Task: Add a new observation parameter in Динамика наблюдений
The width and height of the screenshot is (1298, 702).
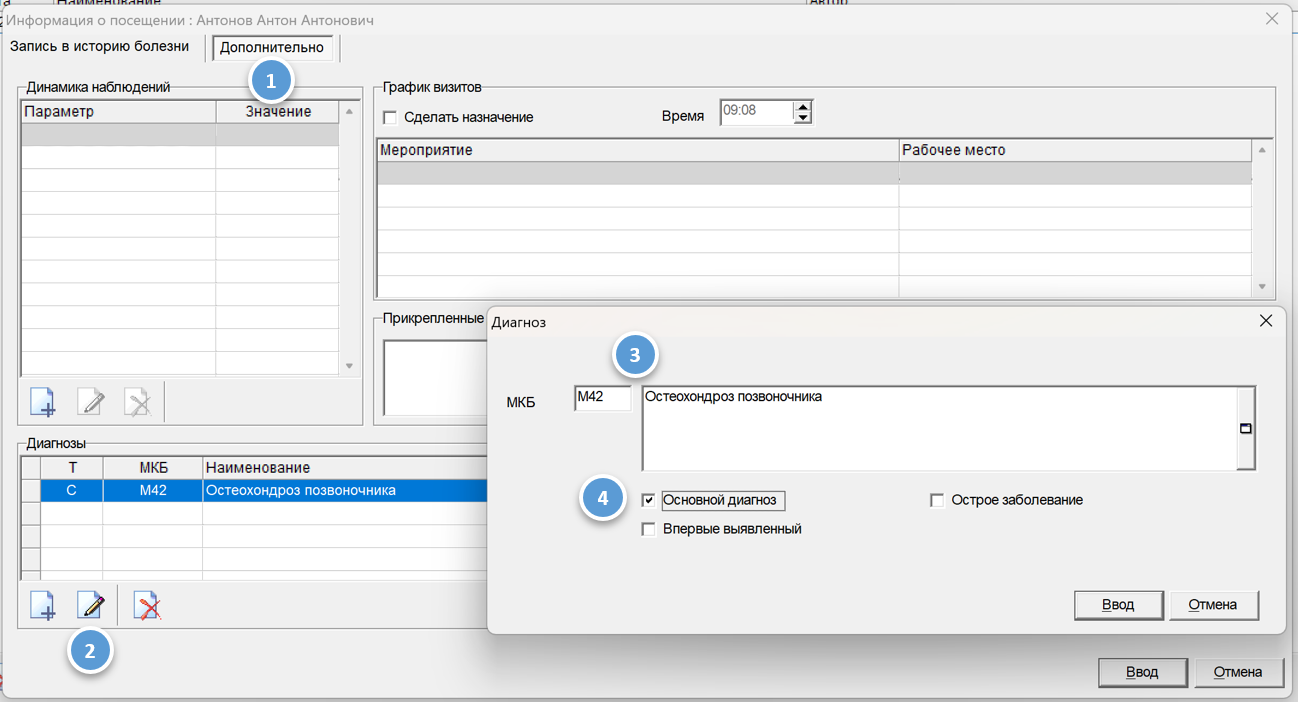Action: 42,402
